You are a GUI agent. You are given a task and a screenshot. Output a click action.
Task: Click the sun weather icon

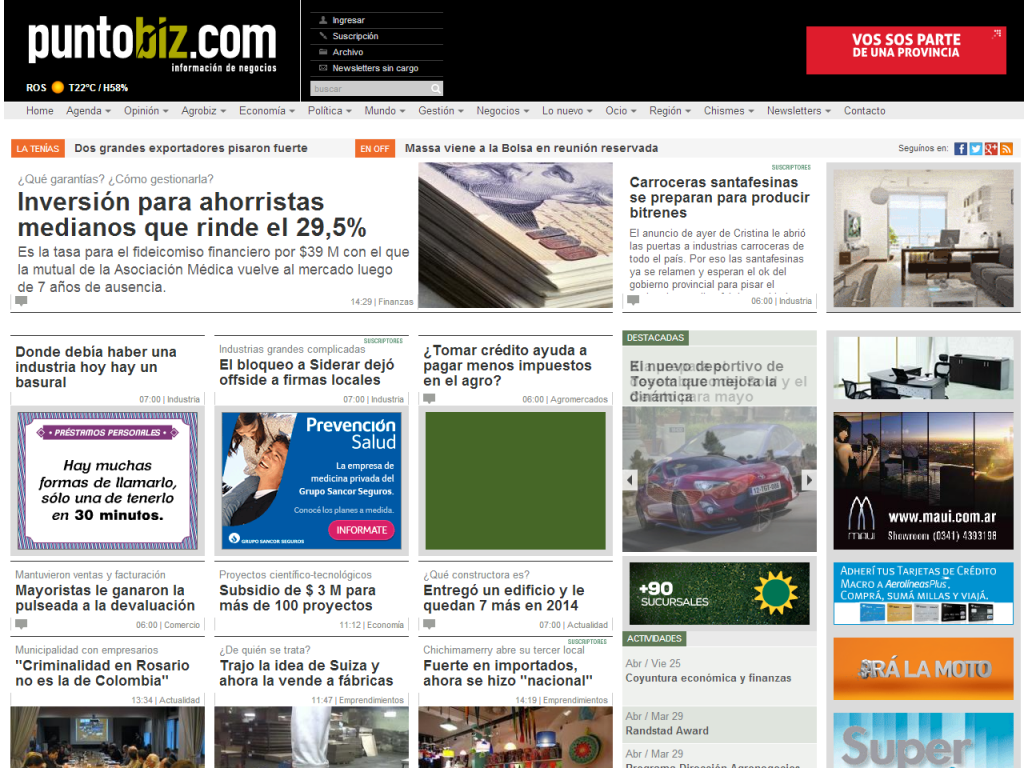(57, 88)
